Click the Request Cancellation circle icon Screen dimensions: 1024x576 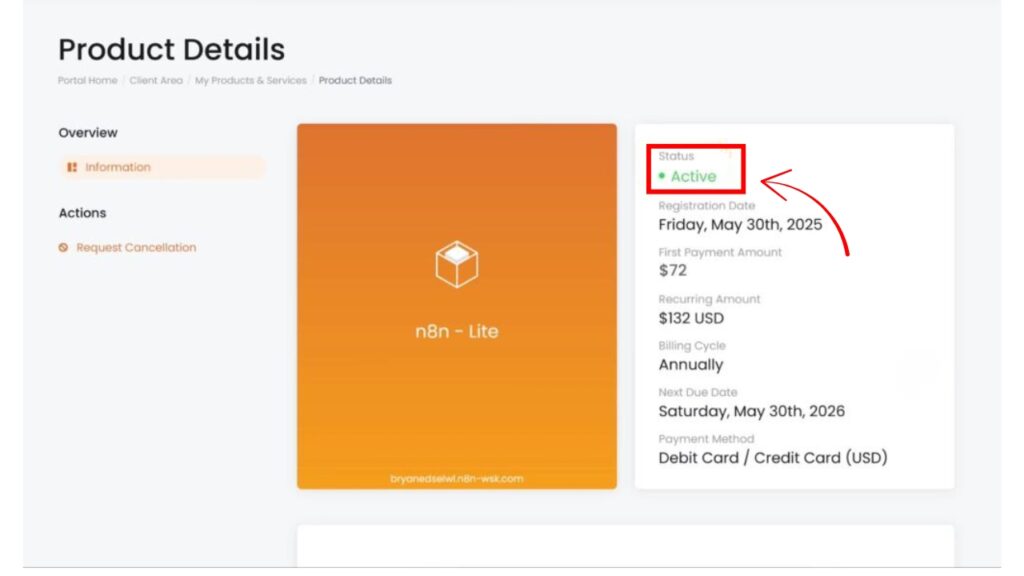point(64,248)
